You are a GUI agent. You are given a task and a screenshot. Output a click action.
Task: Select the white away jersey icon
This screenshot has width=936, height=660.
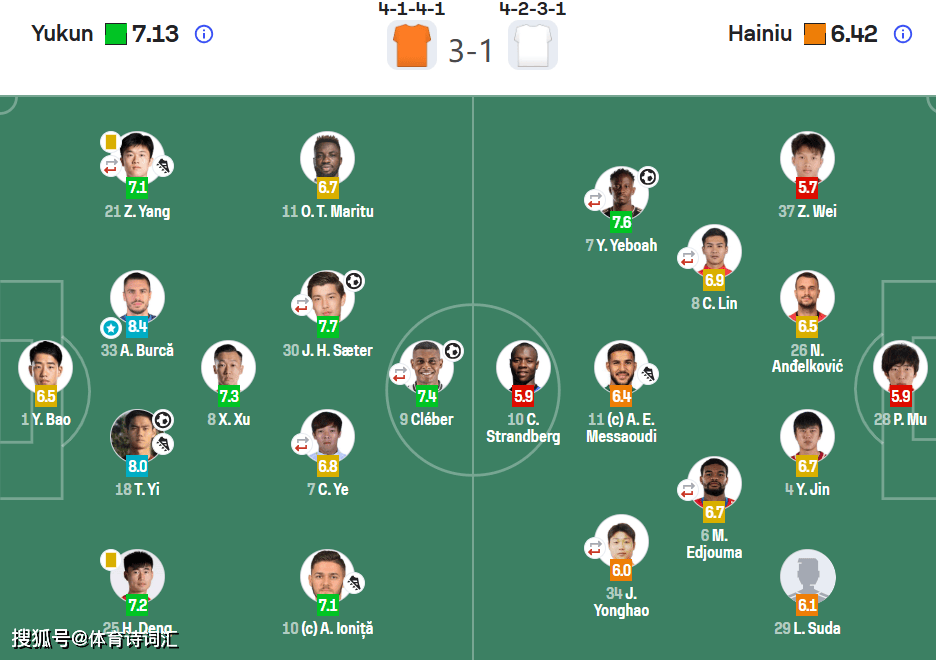(532, 45)
